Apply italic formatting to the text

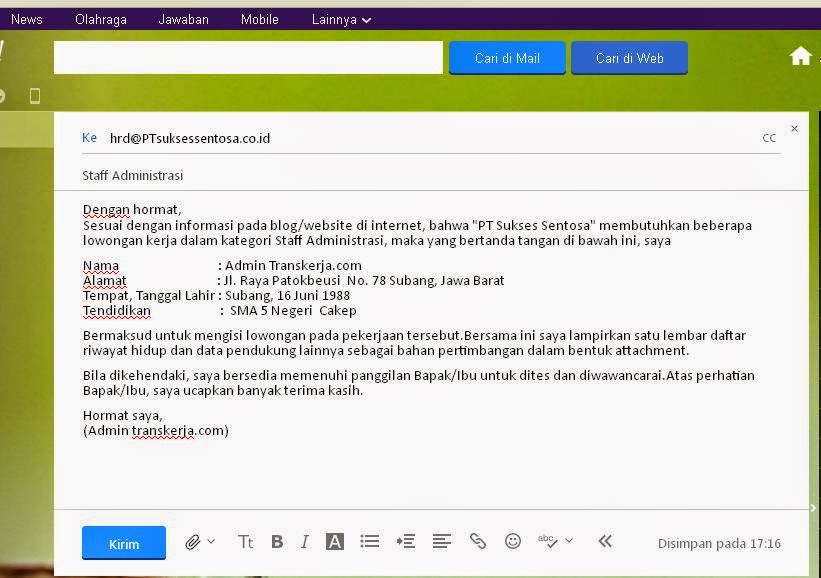pos(305,541)
